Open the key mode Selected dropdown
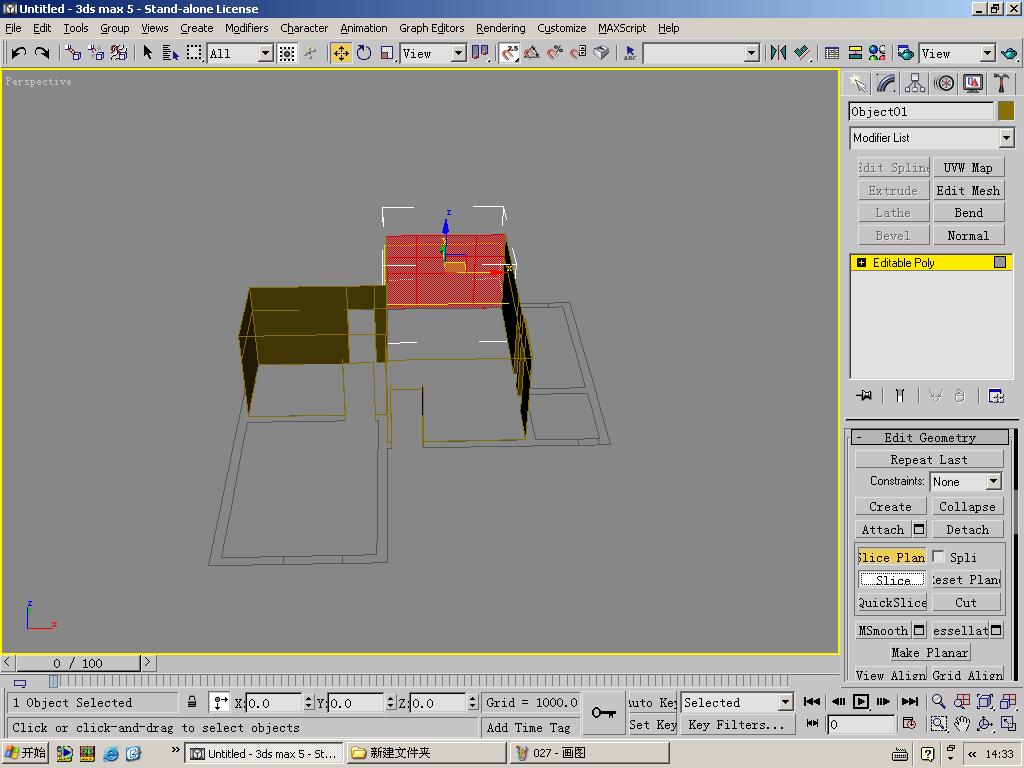This screenshot has width=1024, height=768. click(x=786, y=703)
